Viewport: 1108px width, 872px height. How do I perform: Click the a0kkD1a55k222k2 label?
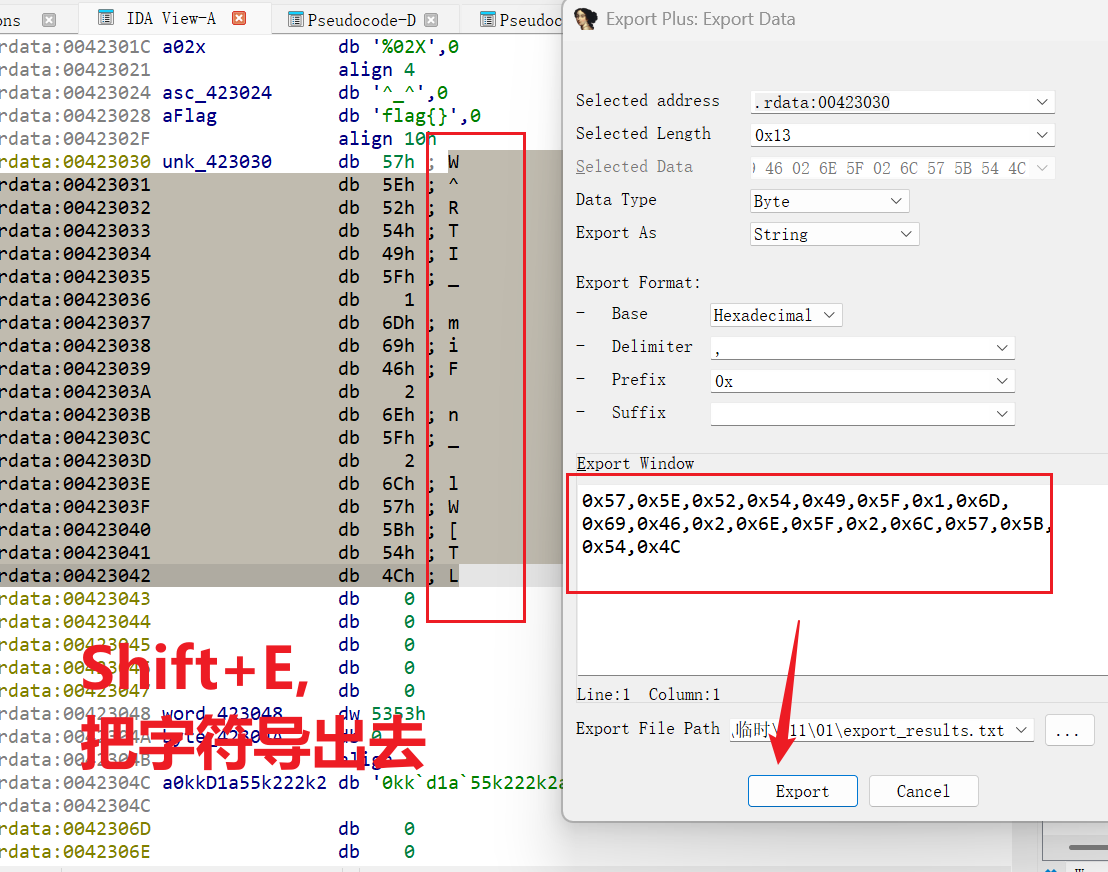(244, 783)
